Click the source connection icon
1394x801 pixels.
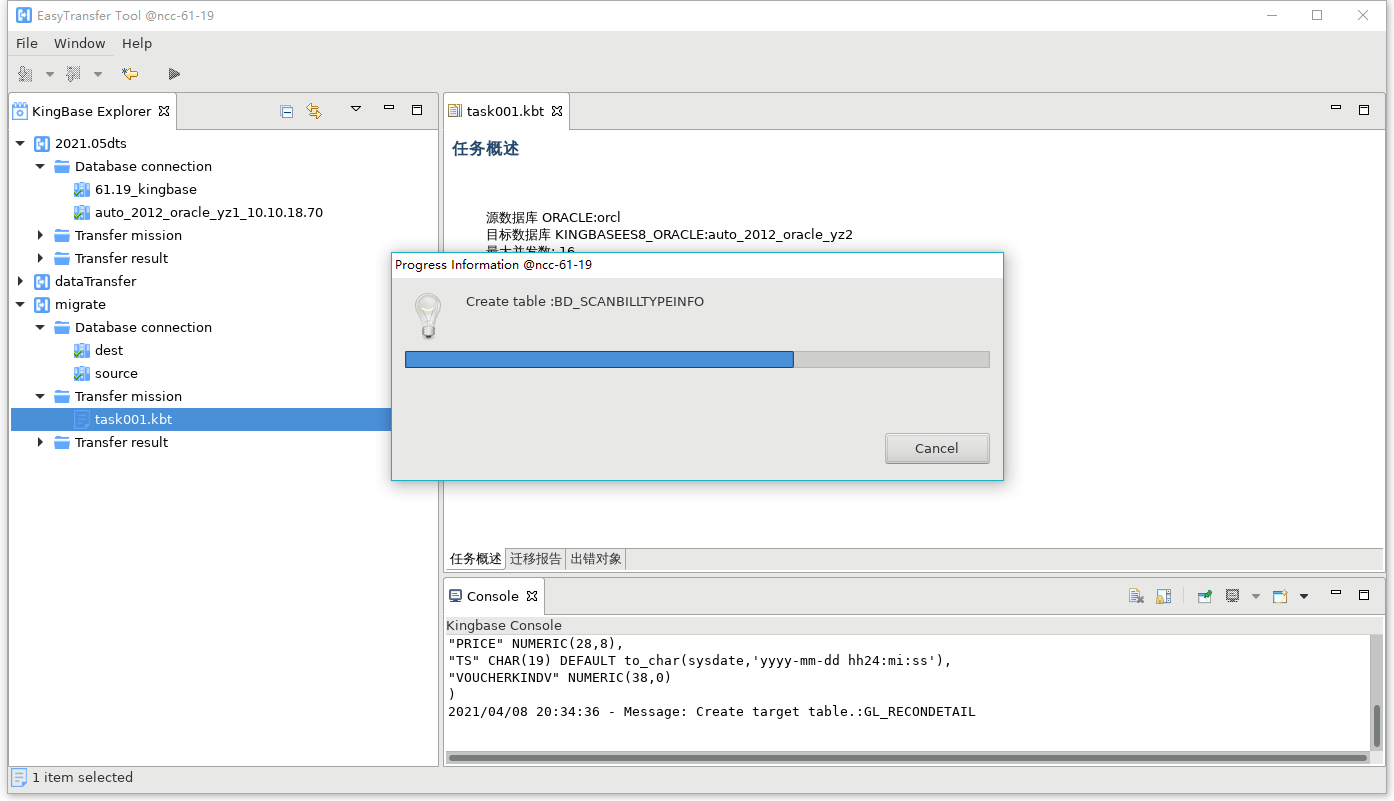coord(82,374)
